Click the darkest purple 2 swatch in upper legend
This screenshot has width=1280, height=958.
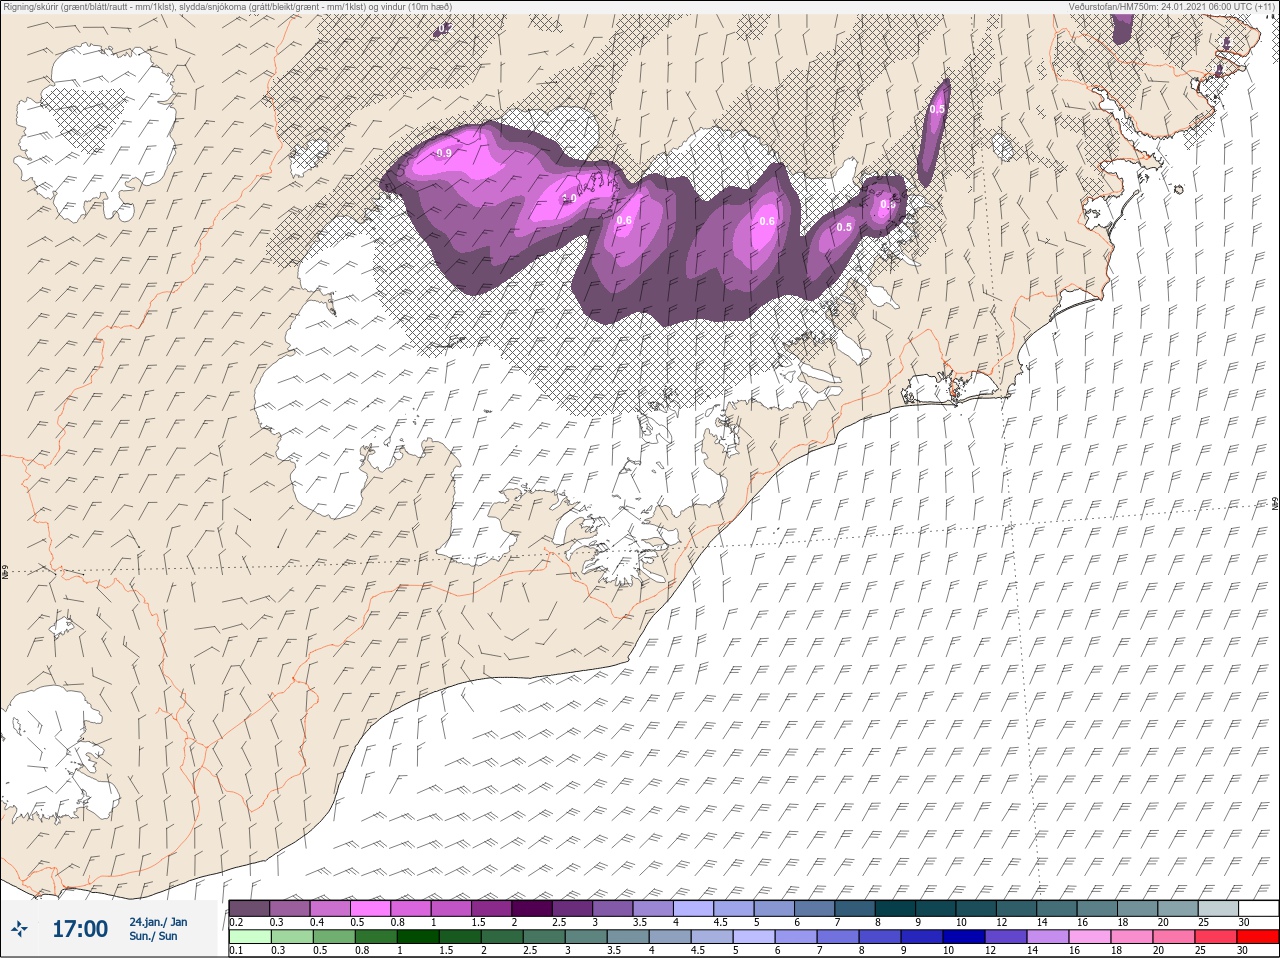pos(532,909)
